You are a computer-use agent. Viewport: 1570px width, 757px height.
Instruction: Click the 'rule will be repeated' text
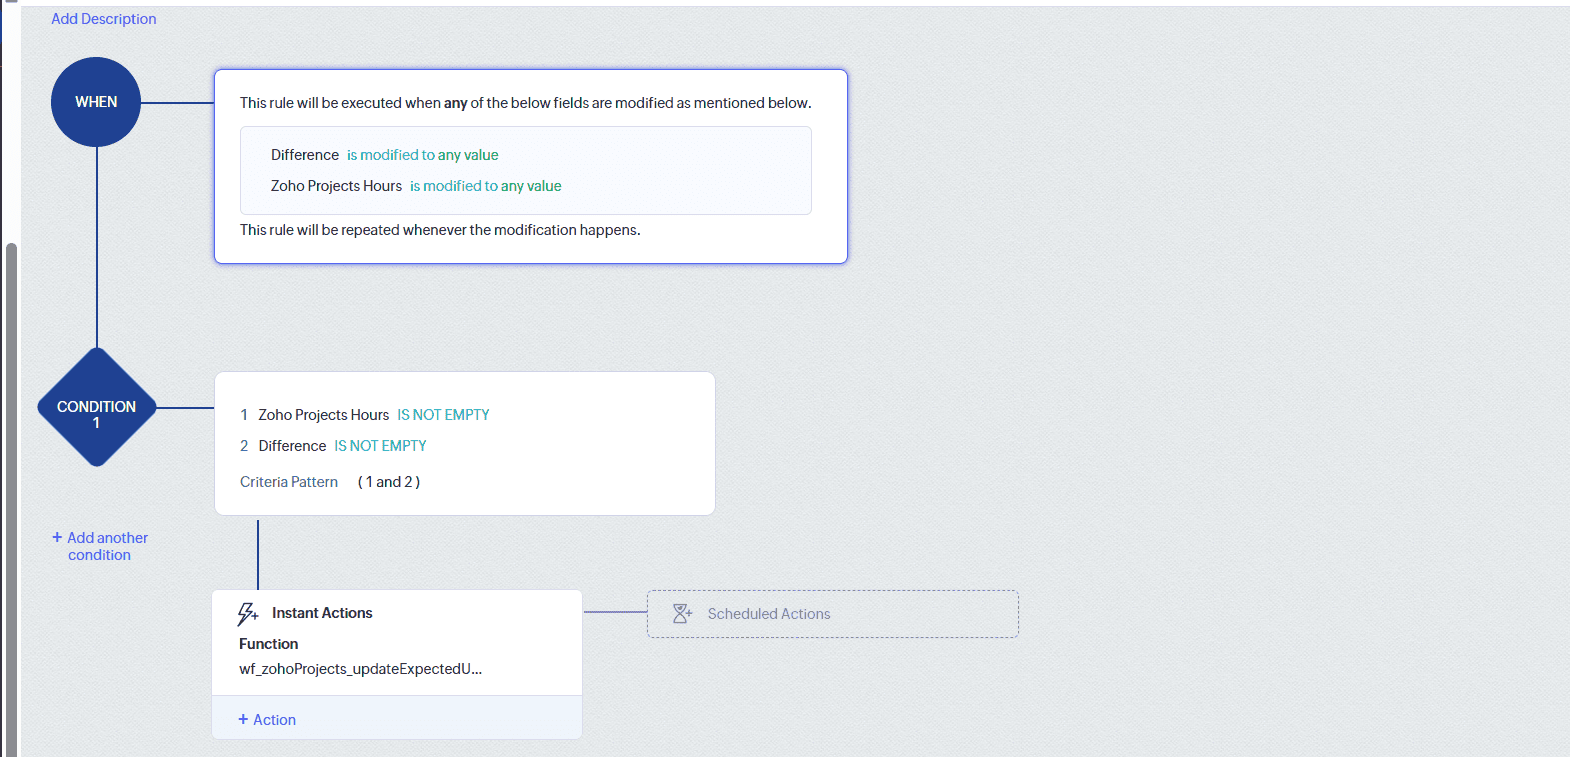click(x=440, y=230)
